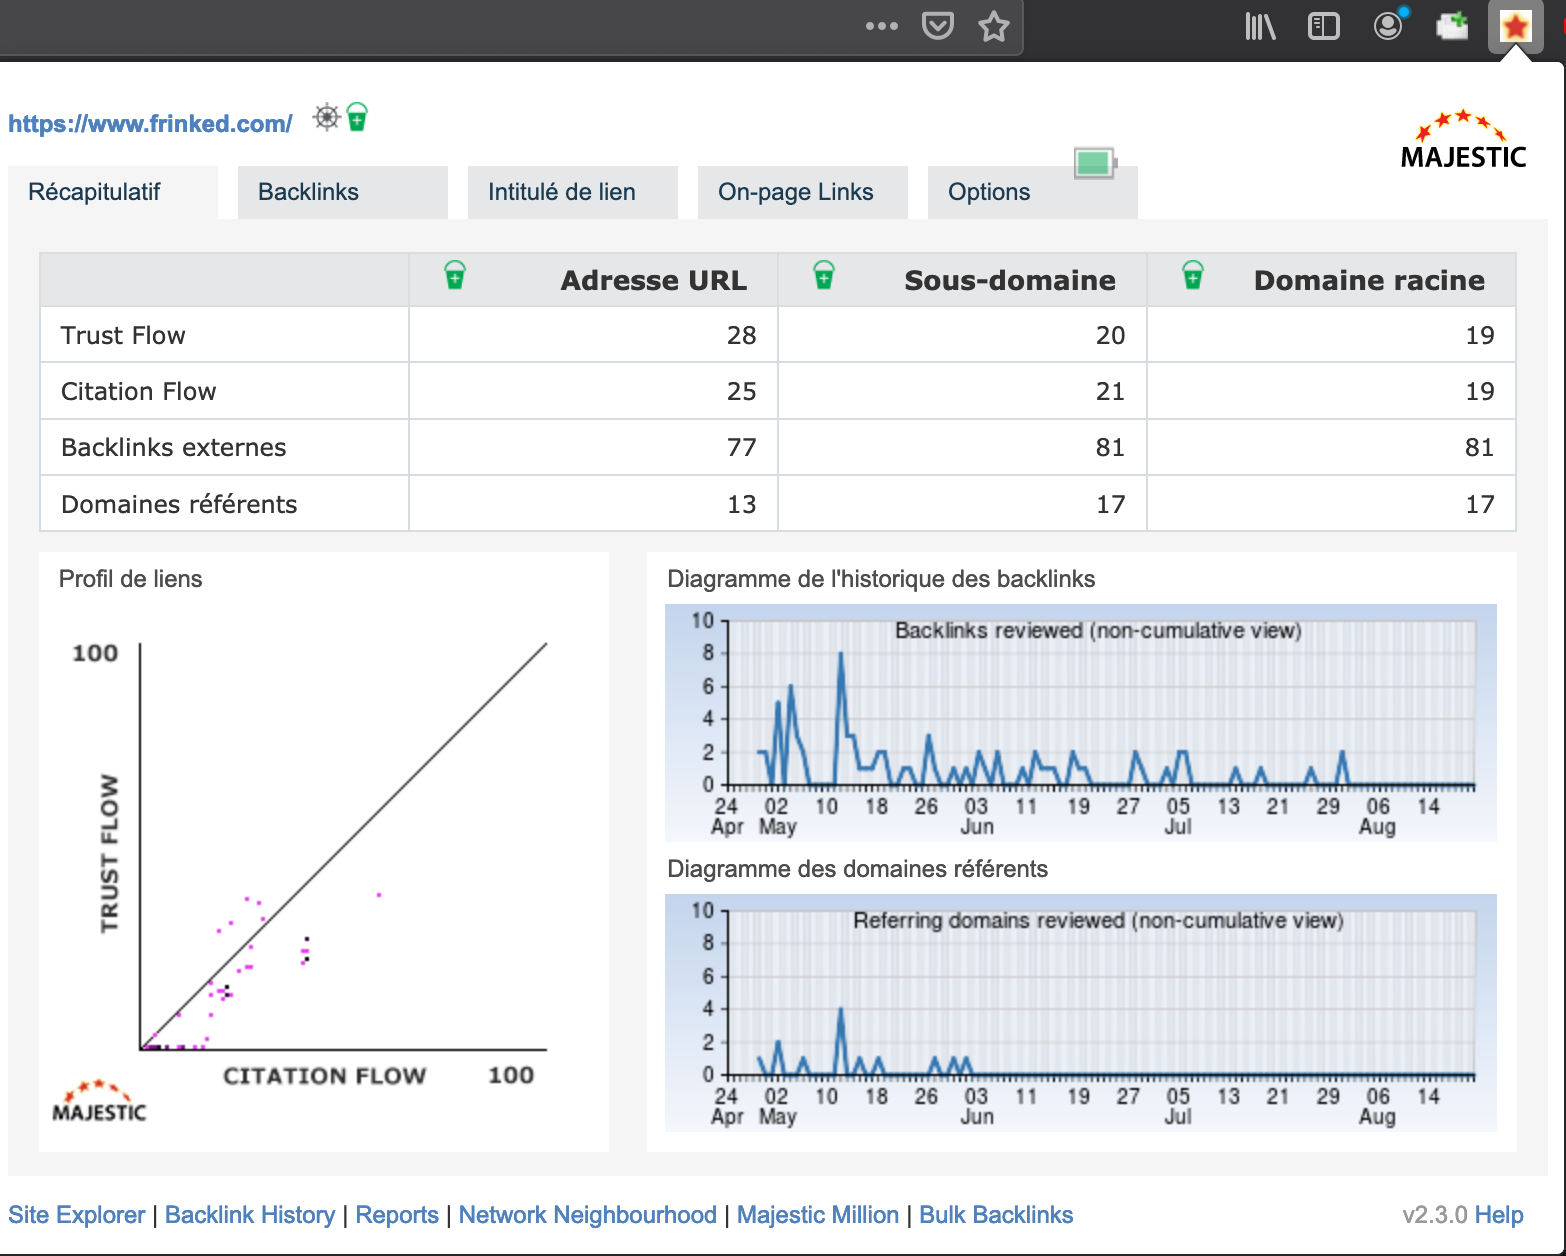Toggle the Firefox sidebar icon

1323,26
